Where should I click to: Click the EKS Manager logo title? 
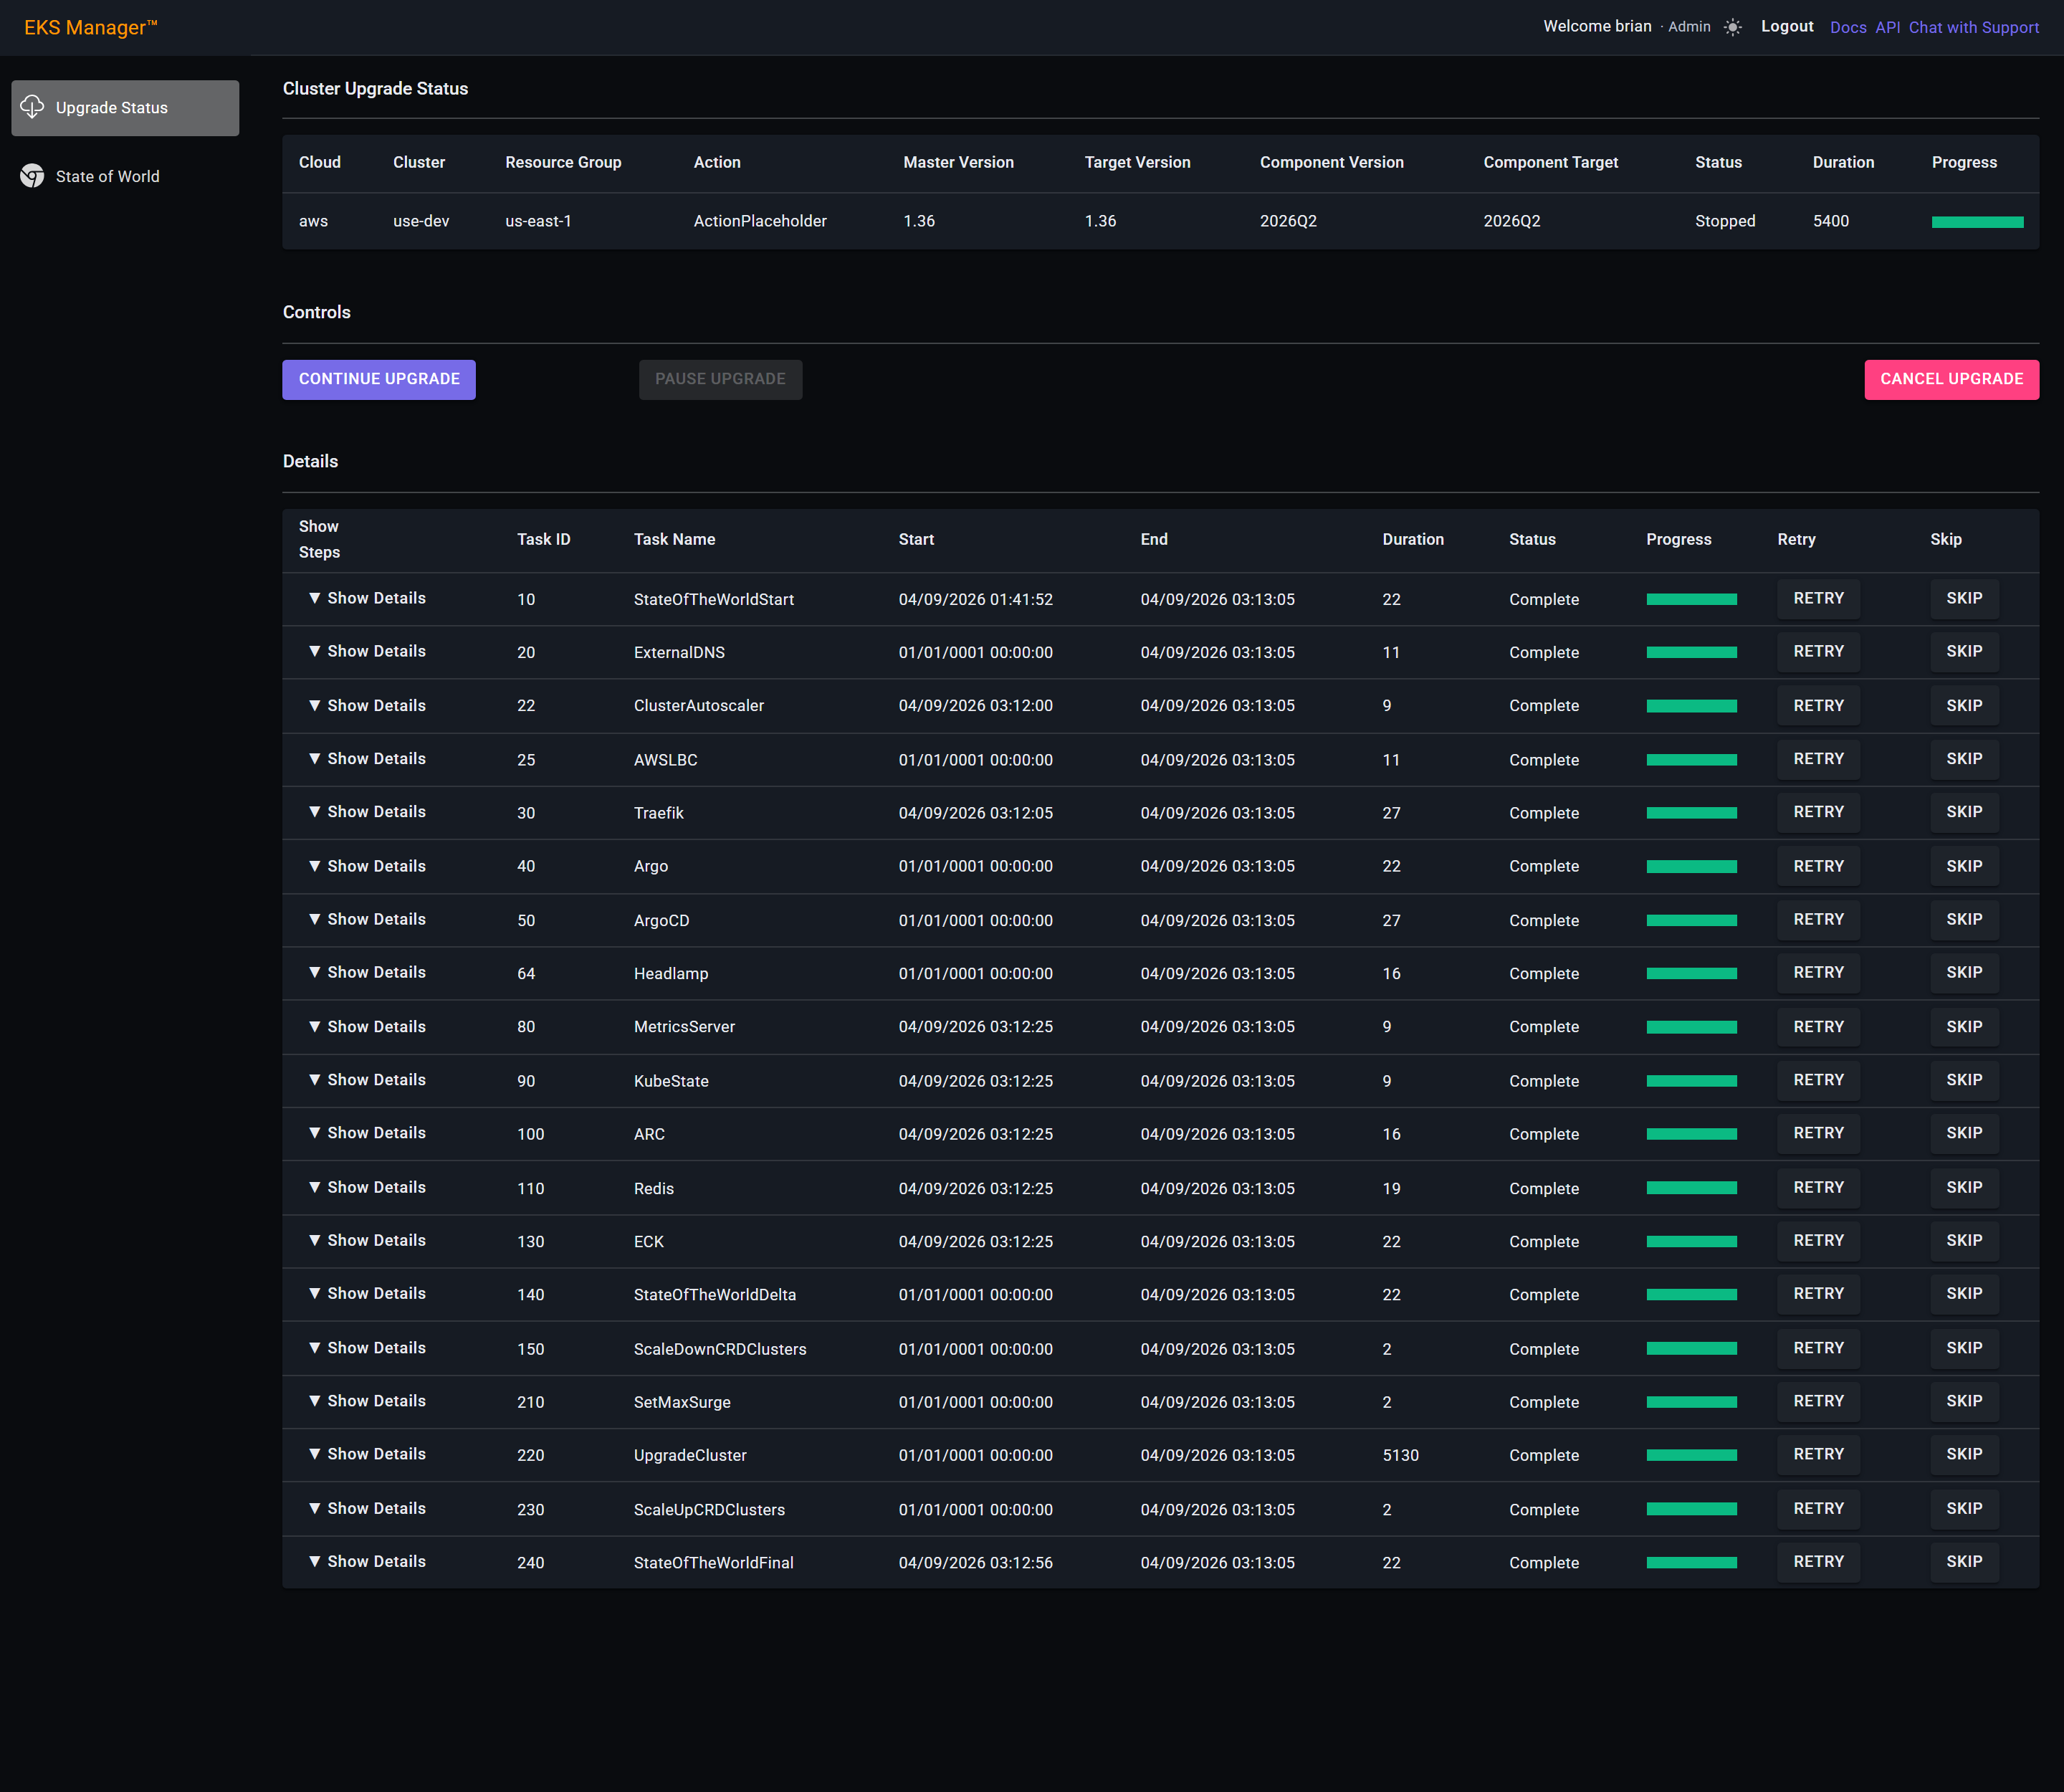click(91, 27)
